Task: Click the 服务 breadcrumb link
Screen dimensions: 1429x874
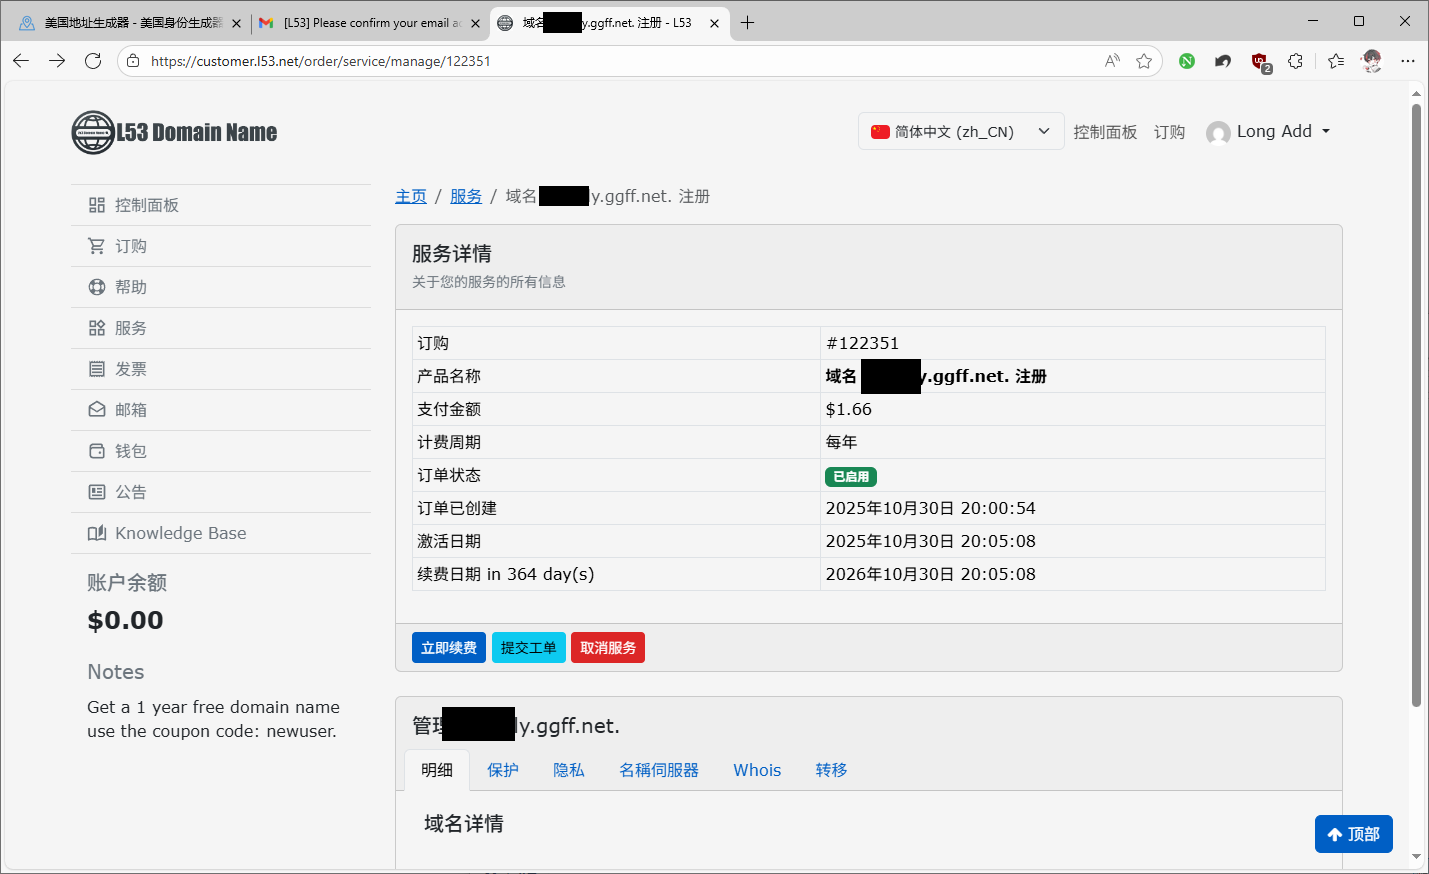Action: (x=466, y=197)
